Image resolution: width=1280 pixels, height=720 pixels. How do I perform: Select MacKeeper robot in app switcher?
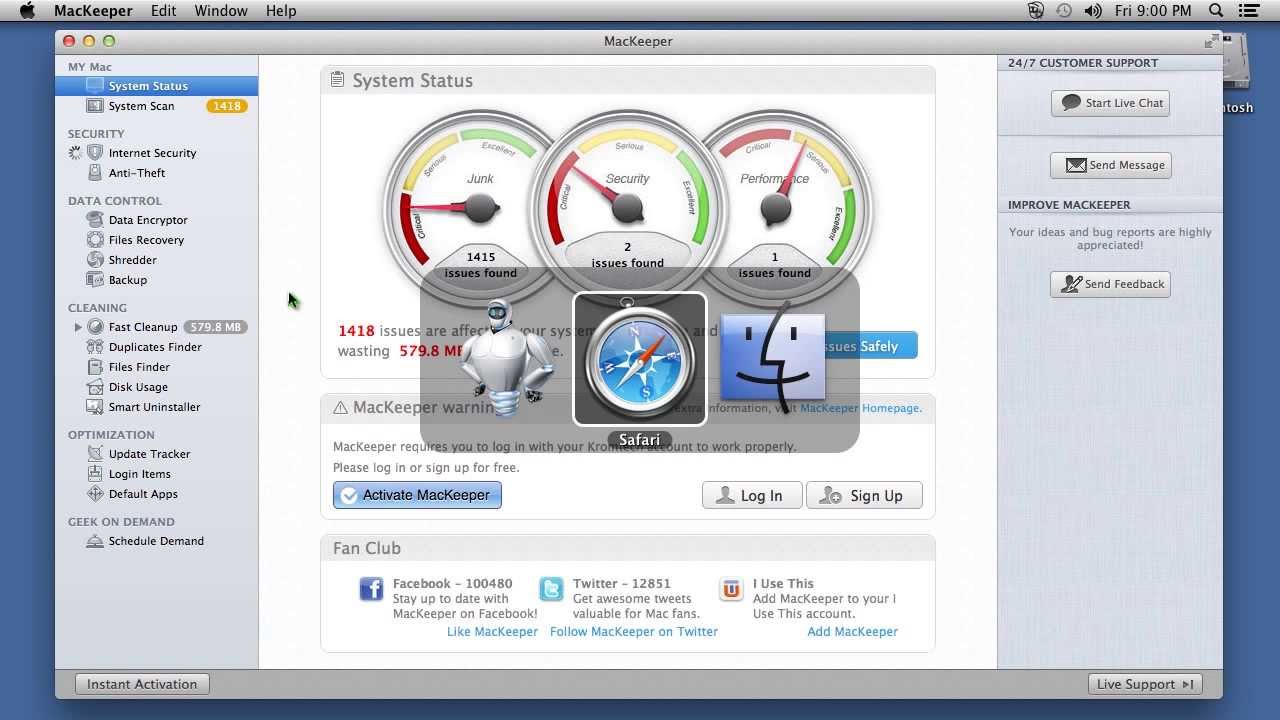coord(507,357)
